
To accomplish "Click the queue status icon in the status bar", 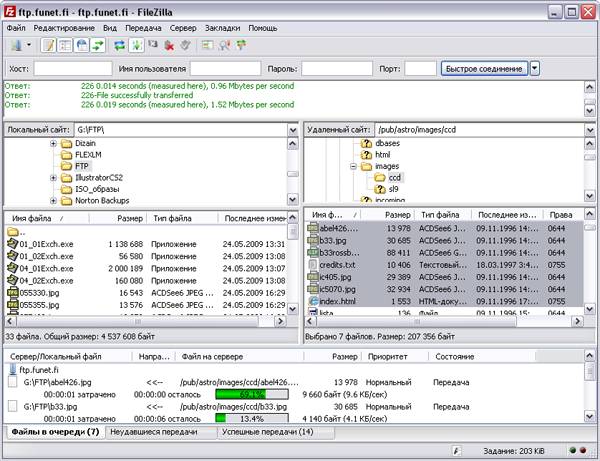I will point(457,451).
